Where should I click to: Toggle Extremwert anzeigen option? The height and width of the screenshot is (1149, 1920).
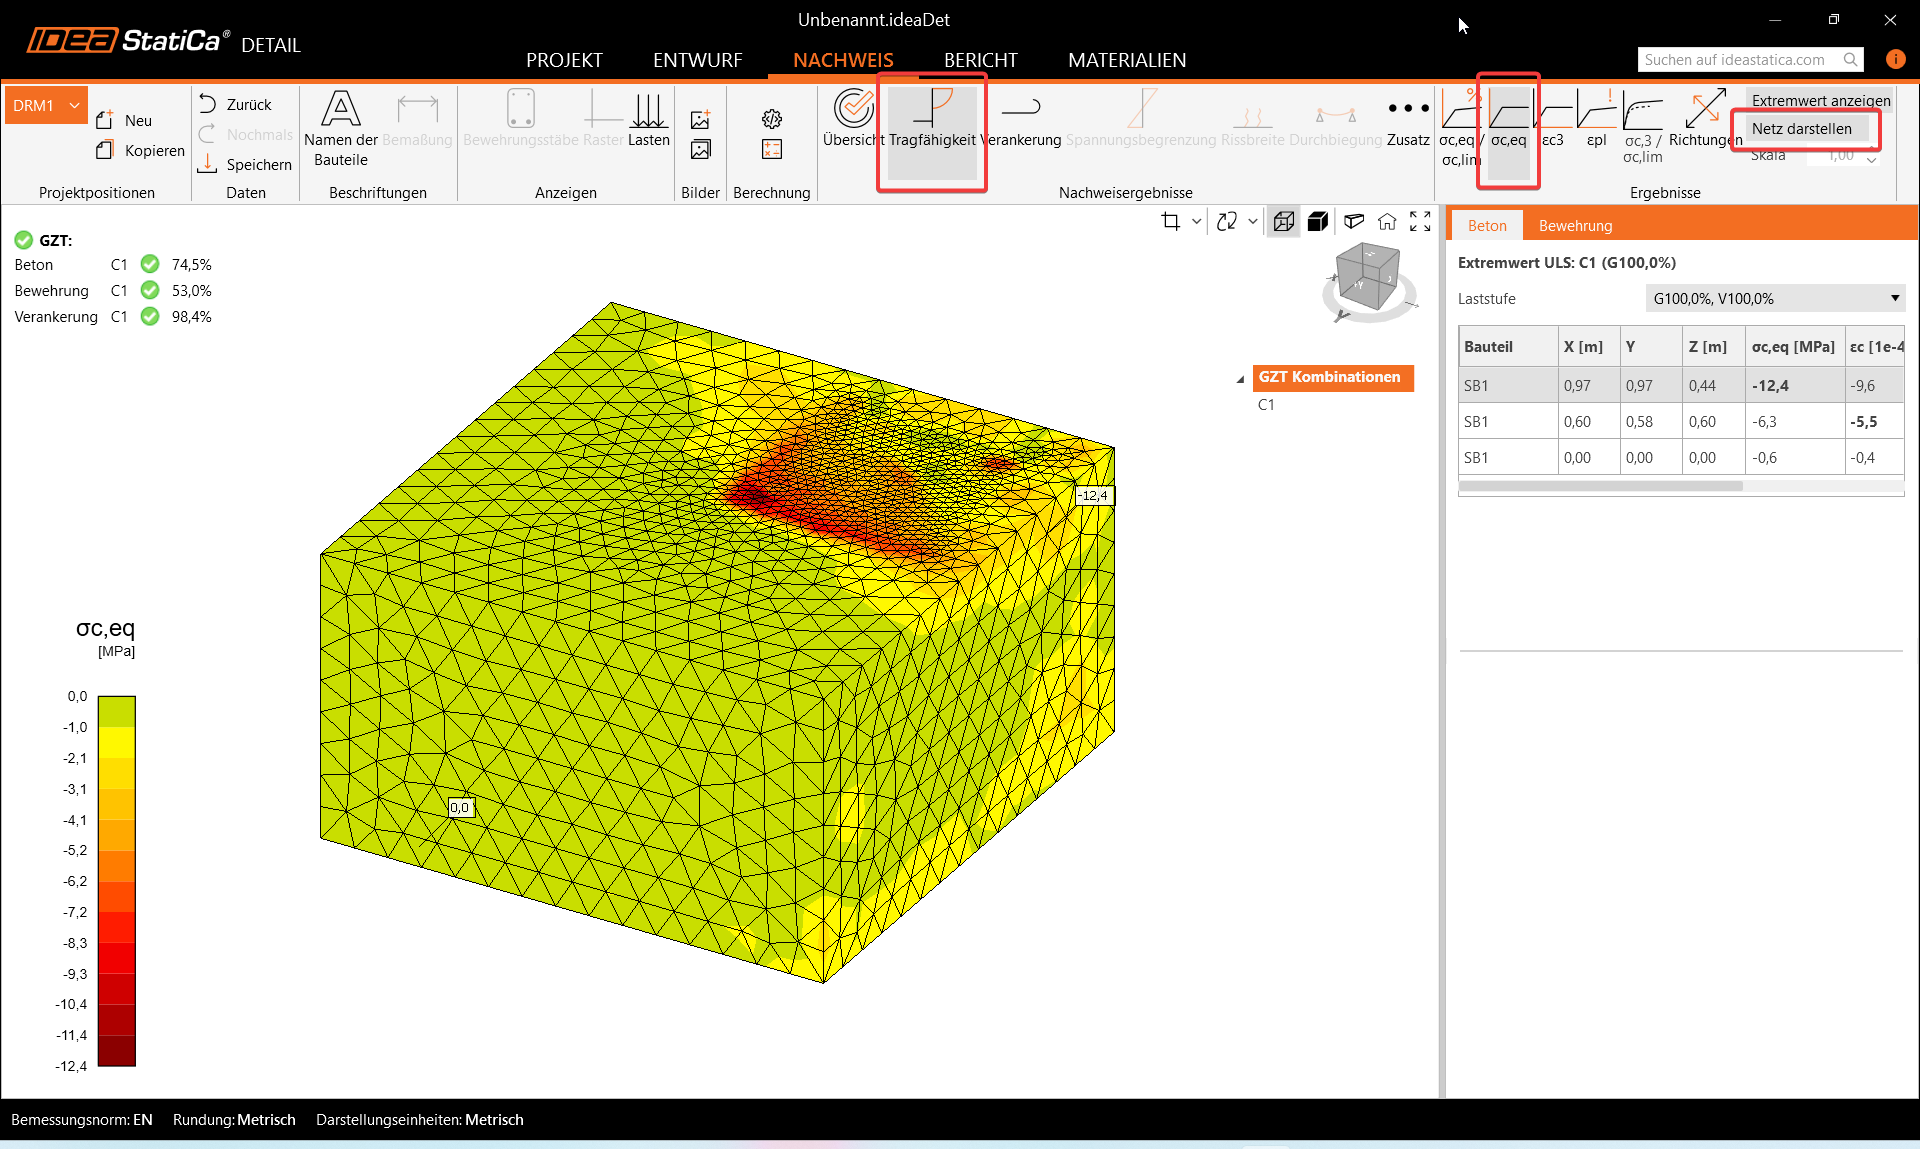click(x=1820, y=101)
